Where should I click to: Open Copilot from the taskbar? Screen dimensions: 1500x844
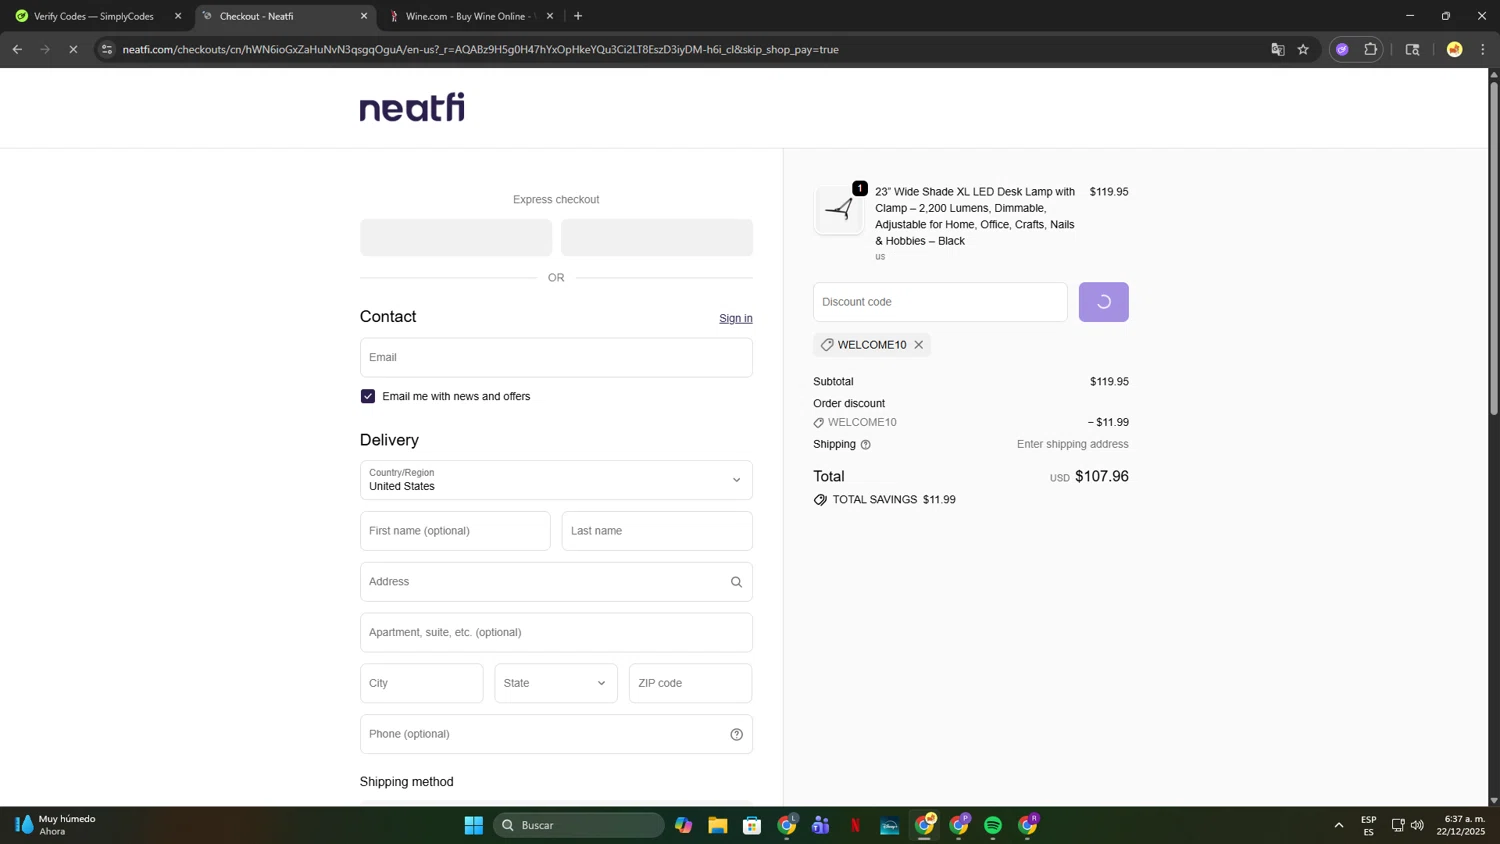coord(684,825)
